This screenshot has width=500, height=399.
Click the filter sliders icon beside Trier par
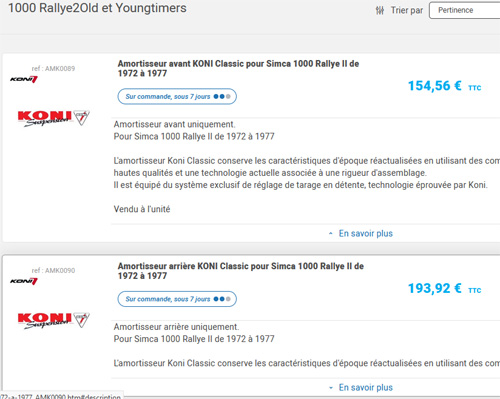point(380,11)
